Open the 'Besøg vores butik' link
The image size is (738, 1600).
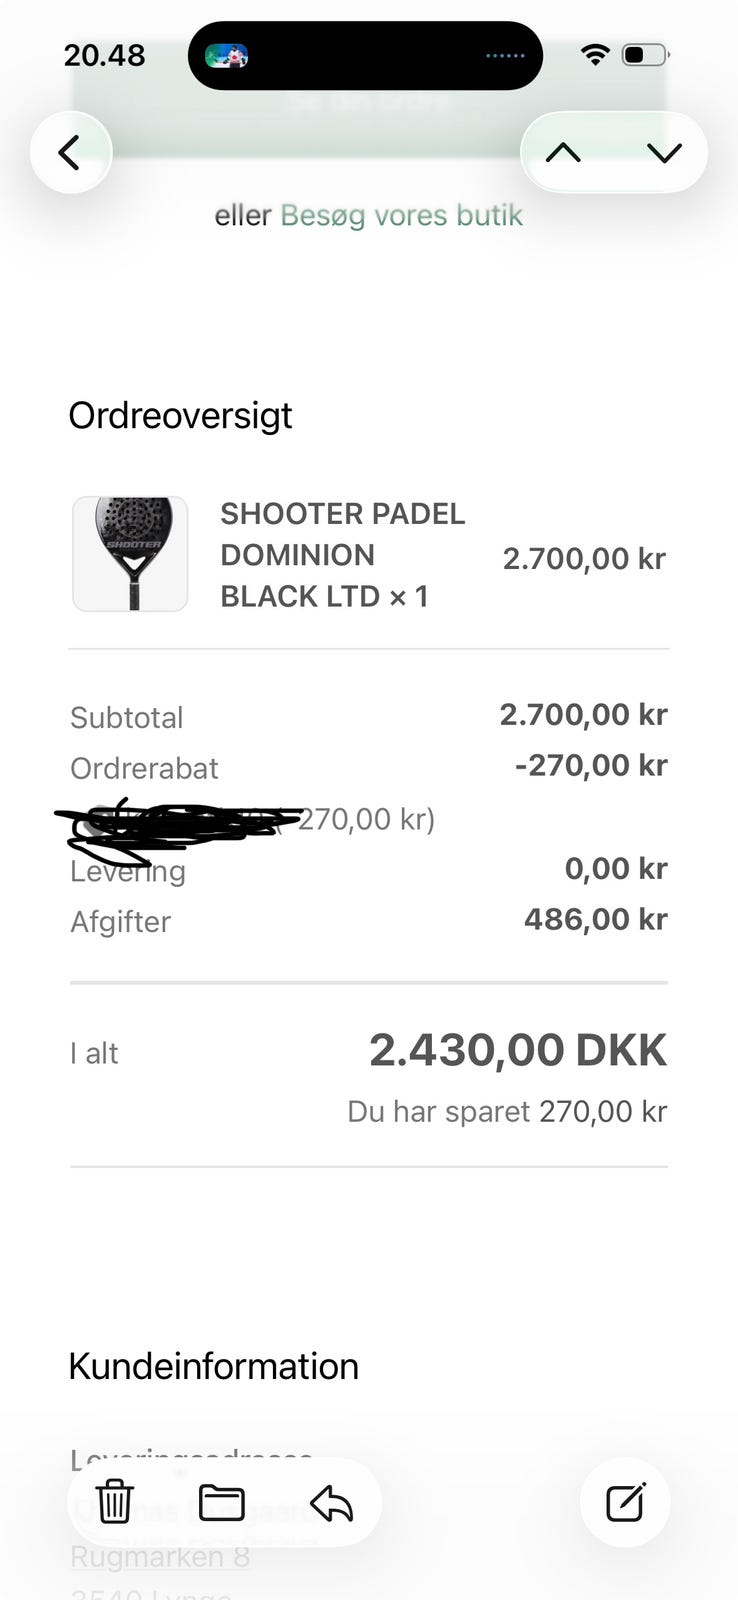pyautogui.click(x=401, y=215)
